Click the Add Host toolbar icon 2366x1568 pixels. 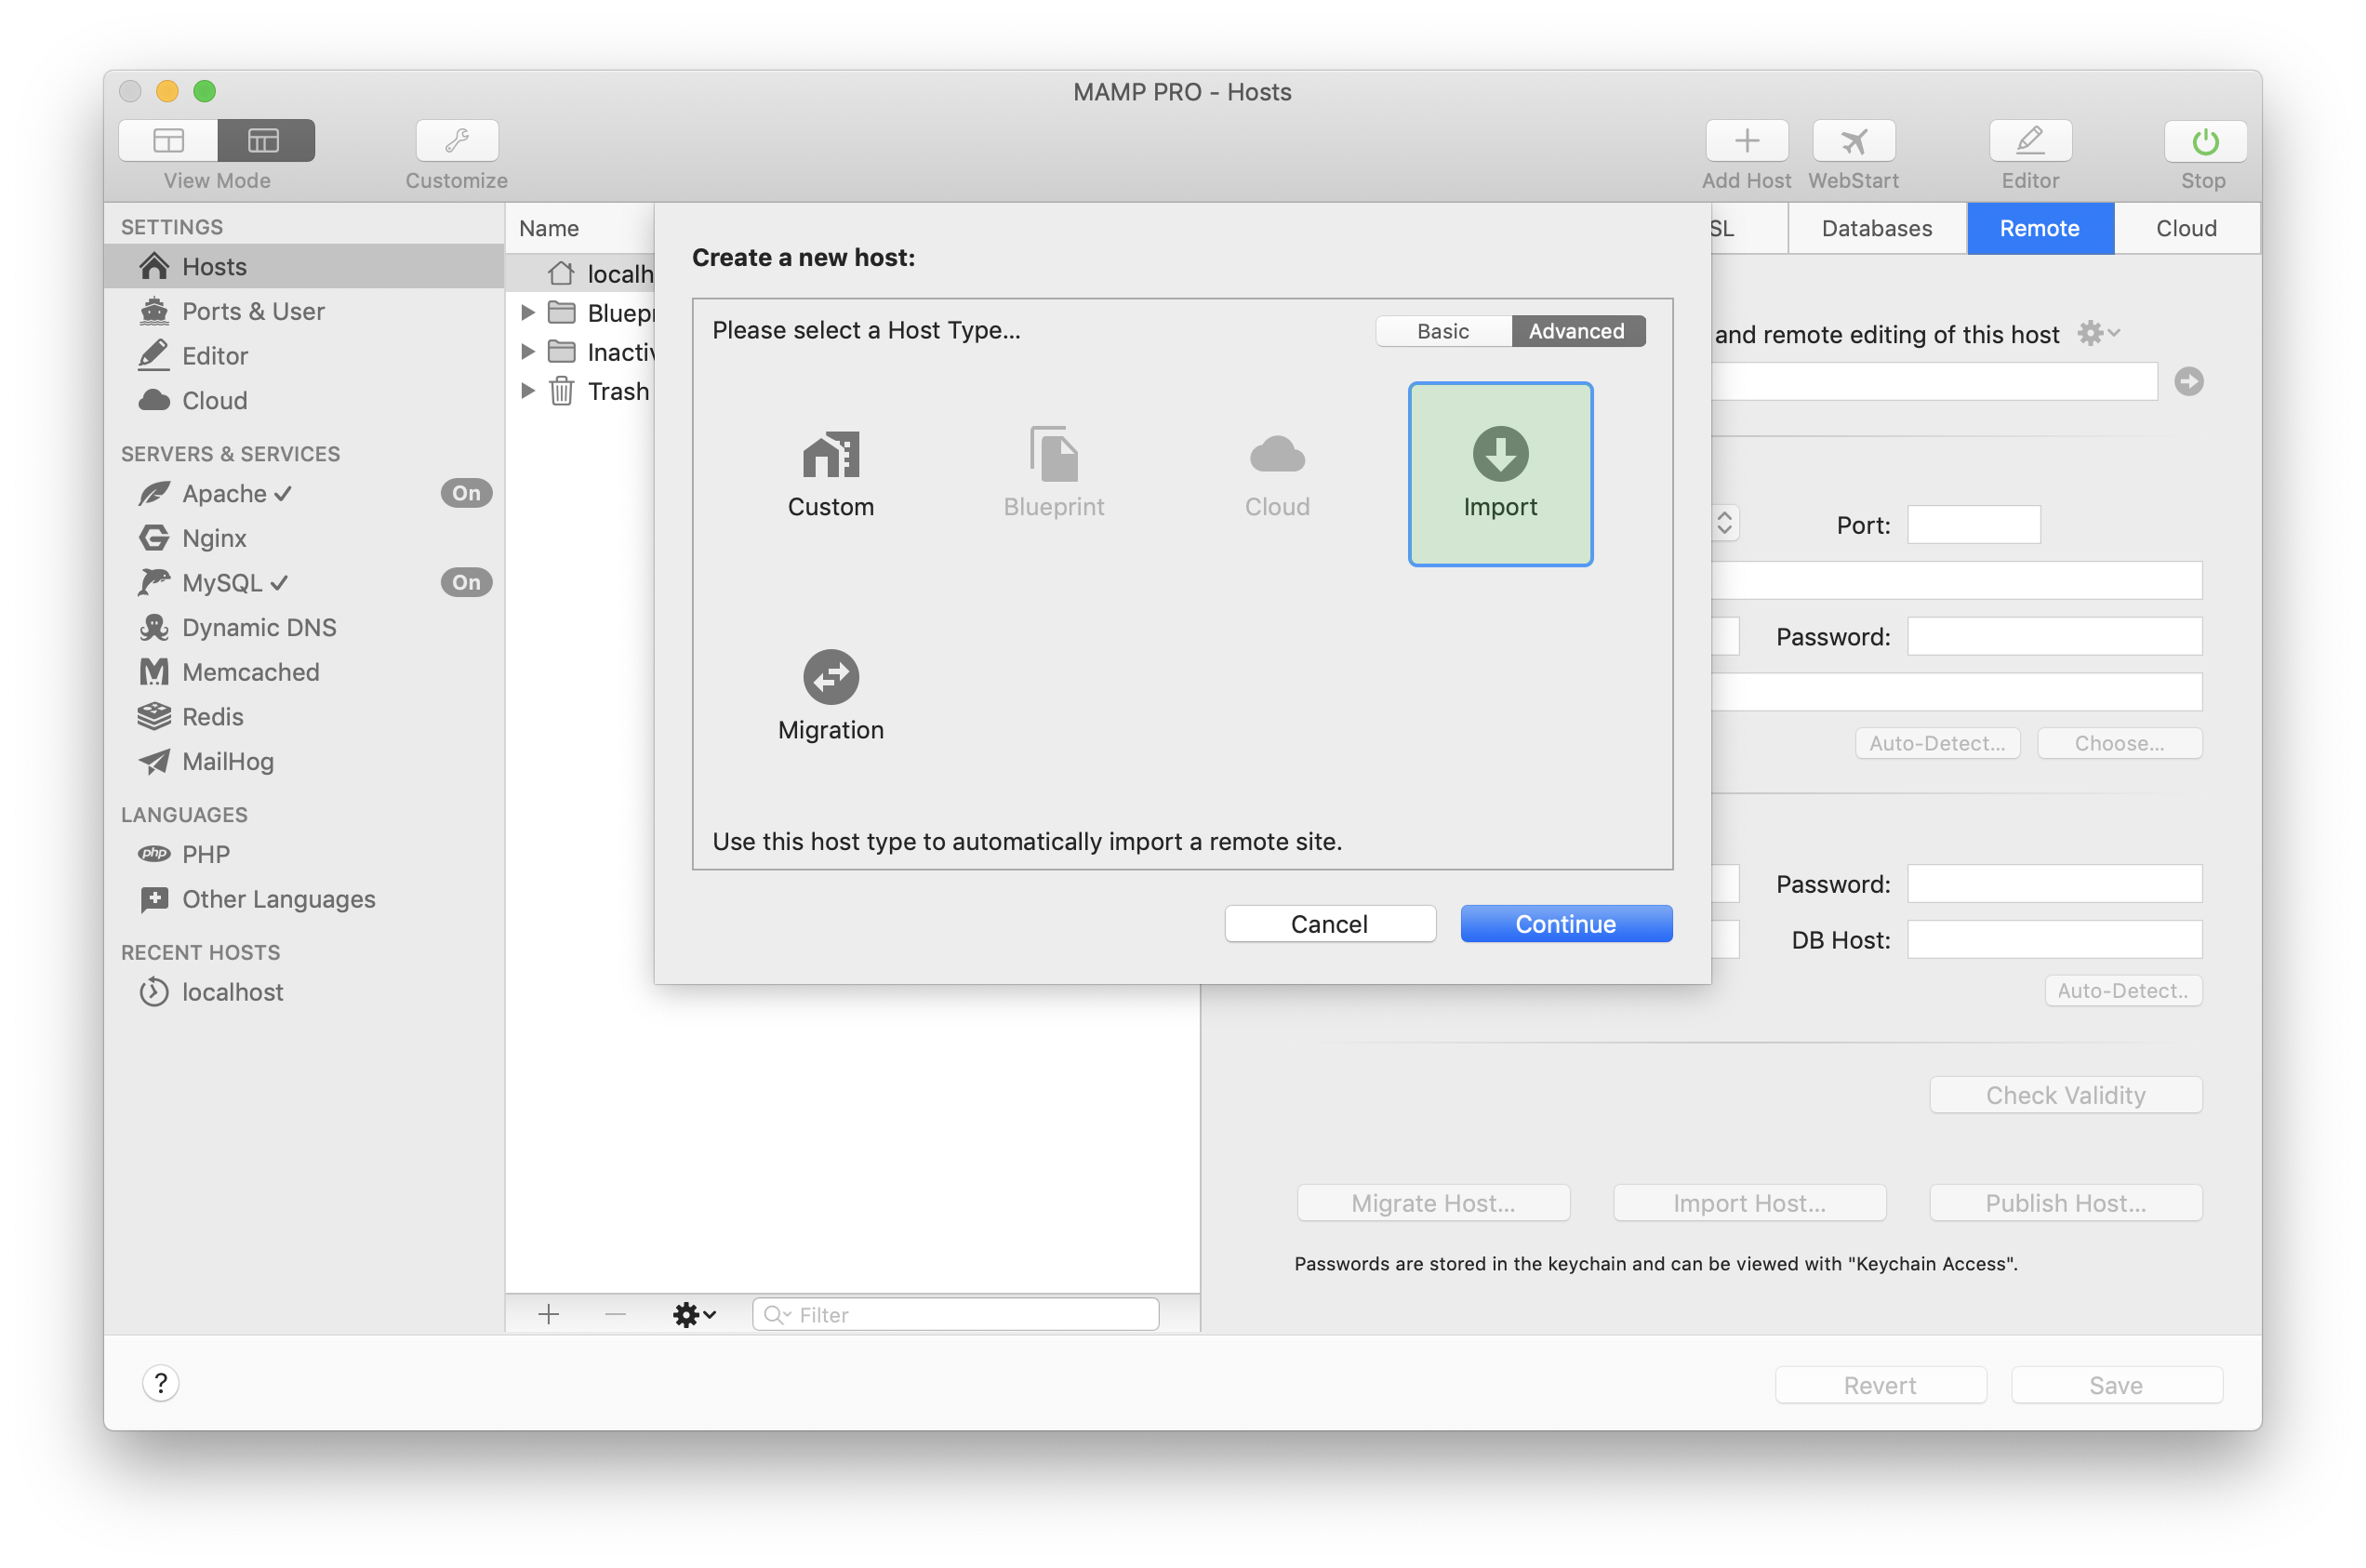(x=1745, y=141)
